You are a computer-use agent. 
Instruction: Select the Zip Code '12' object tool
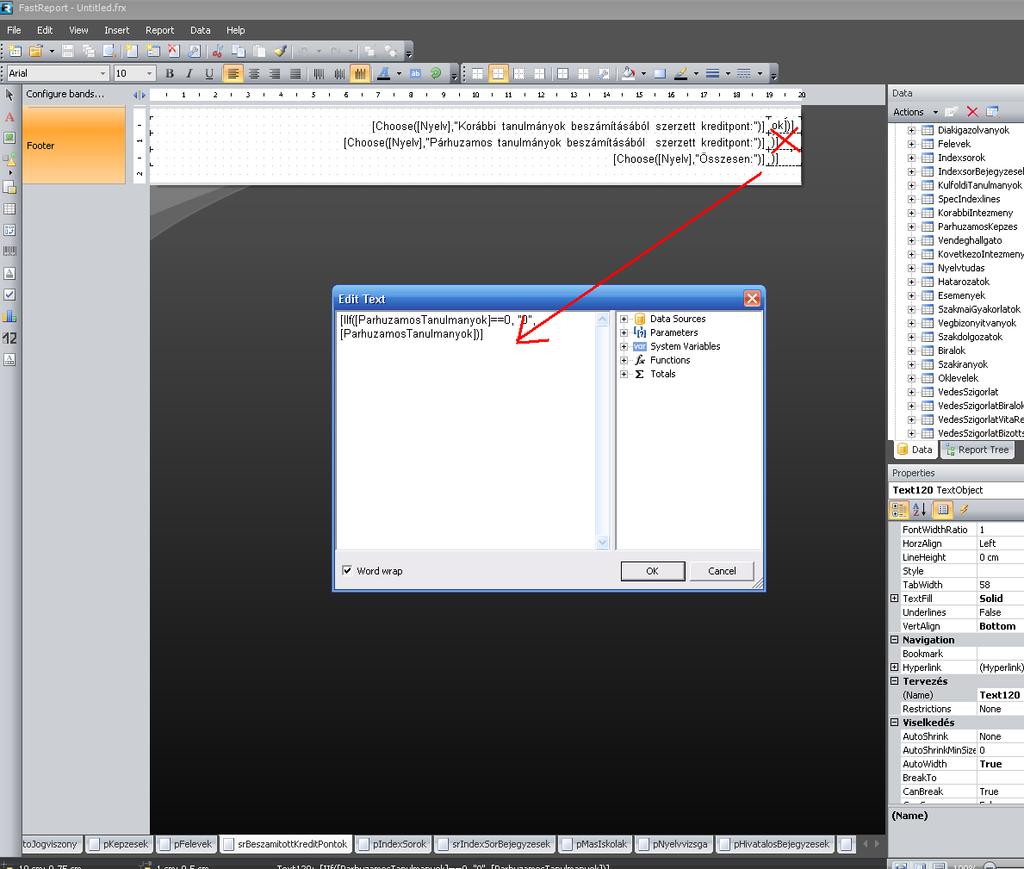(10, 338)
